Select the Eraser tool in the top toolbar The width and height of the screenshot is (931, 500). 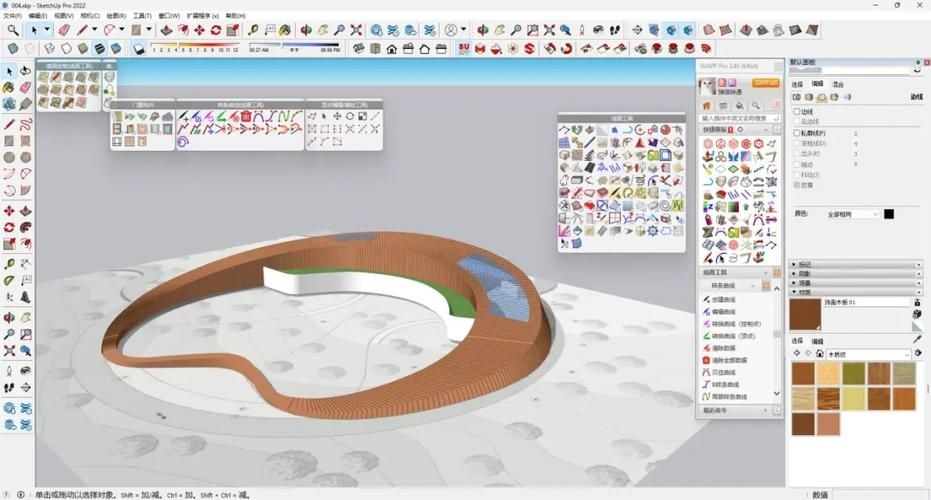64,30
